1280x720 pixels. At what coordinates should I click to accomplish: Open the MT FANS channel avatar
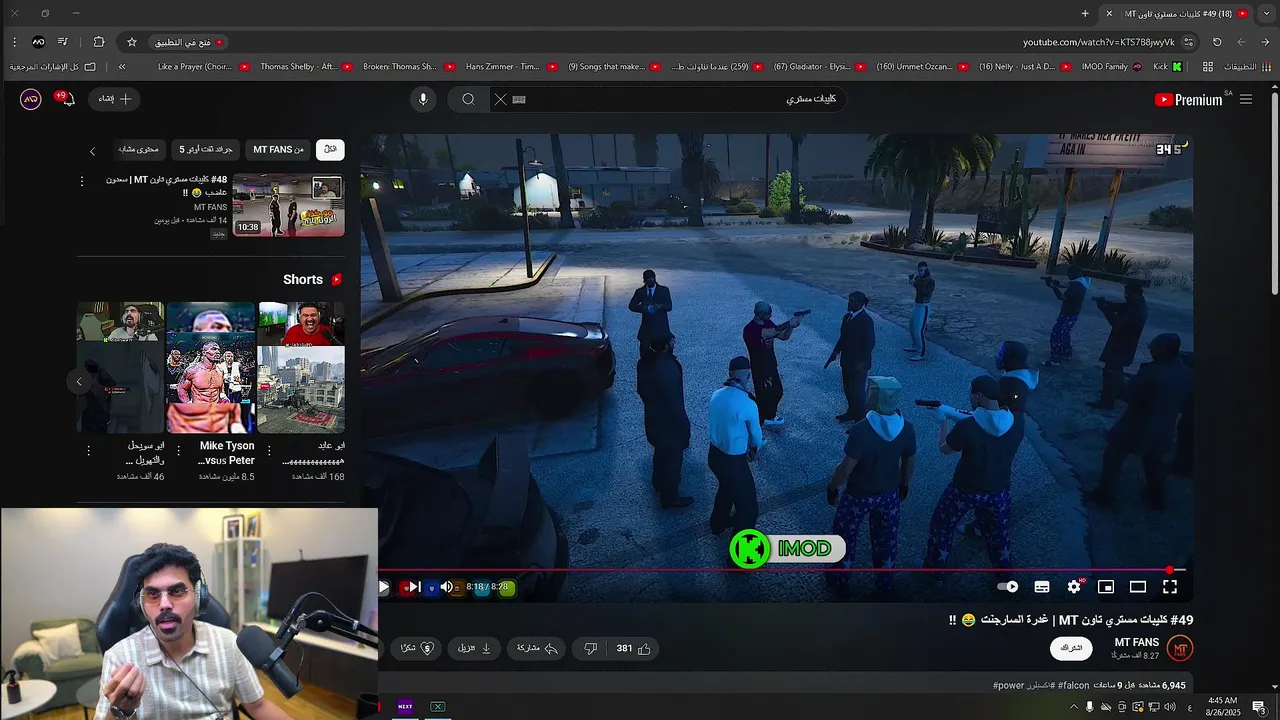pos(1180,649)
